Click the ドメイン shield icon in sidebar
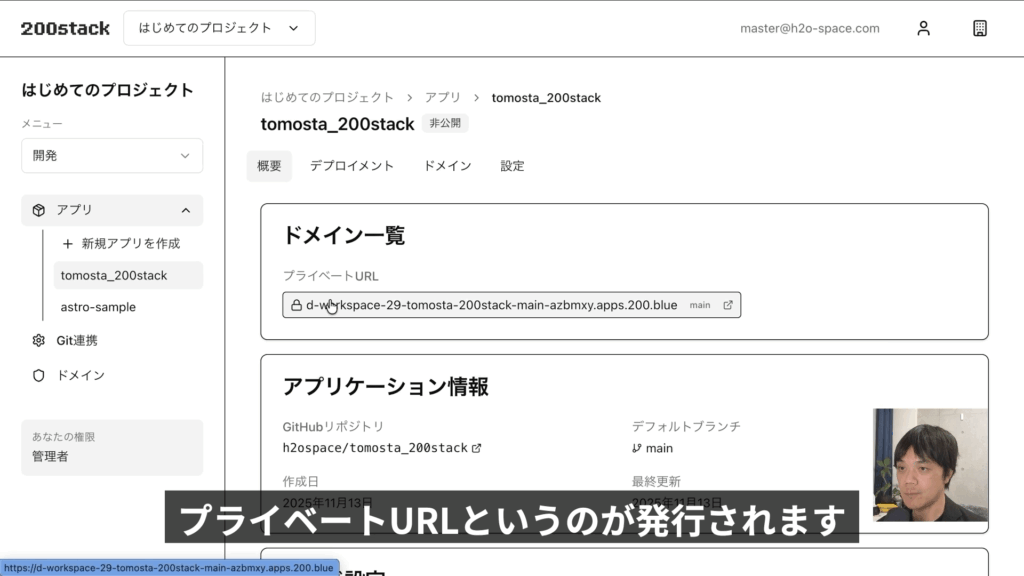Viewport: 1024px width, 576px height. (x=39, y=375)
